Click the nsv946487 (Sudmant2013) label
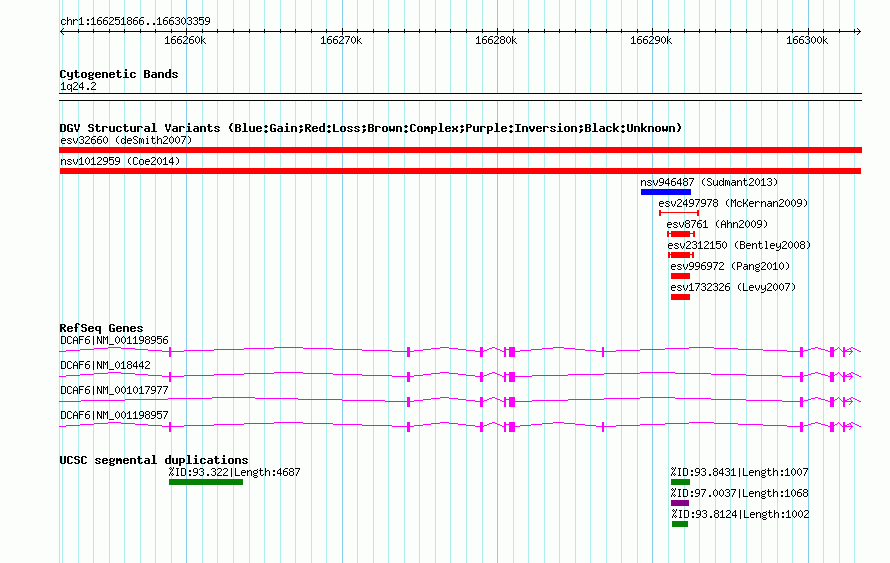This screenshot has height=563, width=890. click(x=709, y=182)
